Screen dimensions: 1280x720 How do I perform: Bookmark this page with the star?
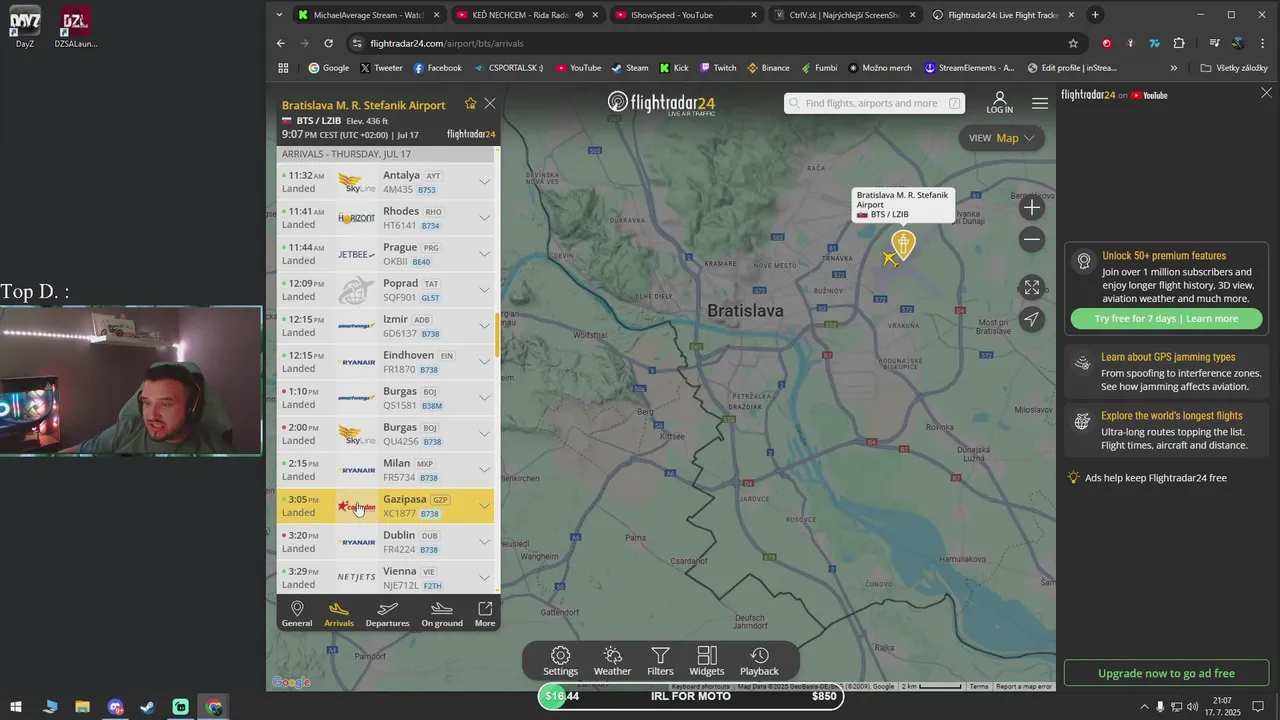1073,43
